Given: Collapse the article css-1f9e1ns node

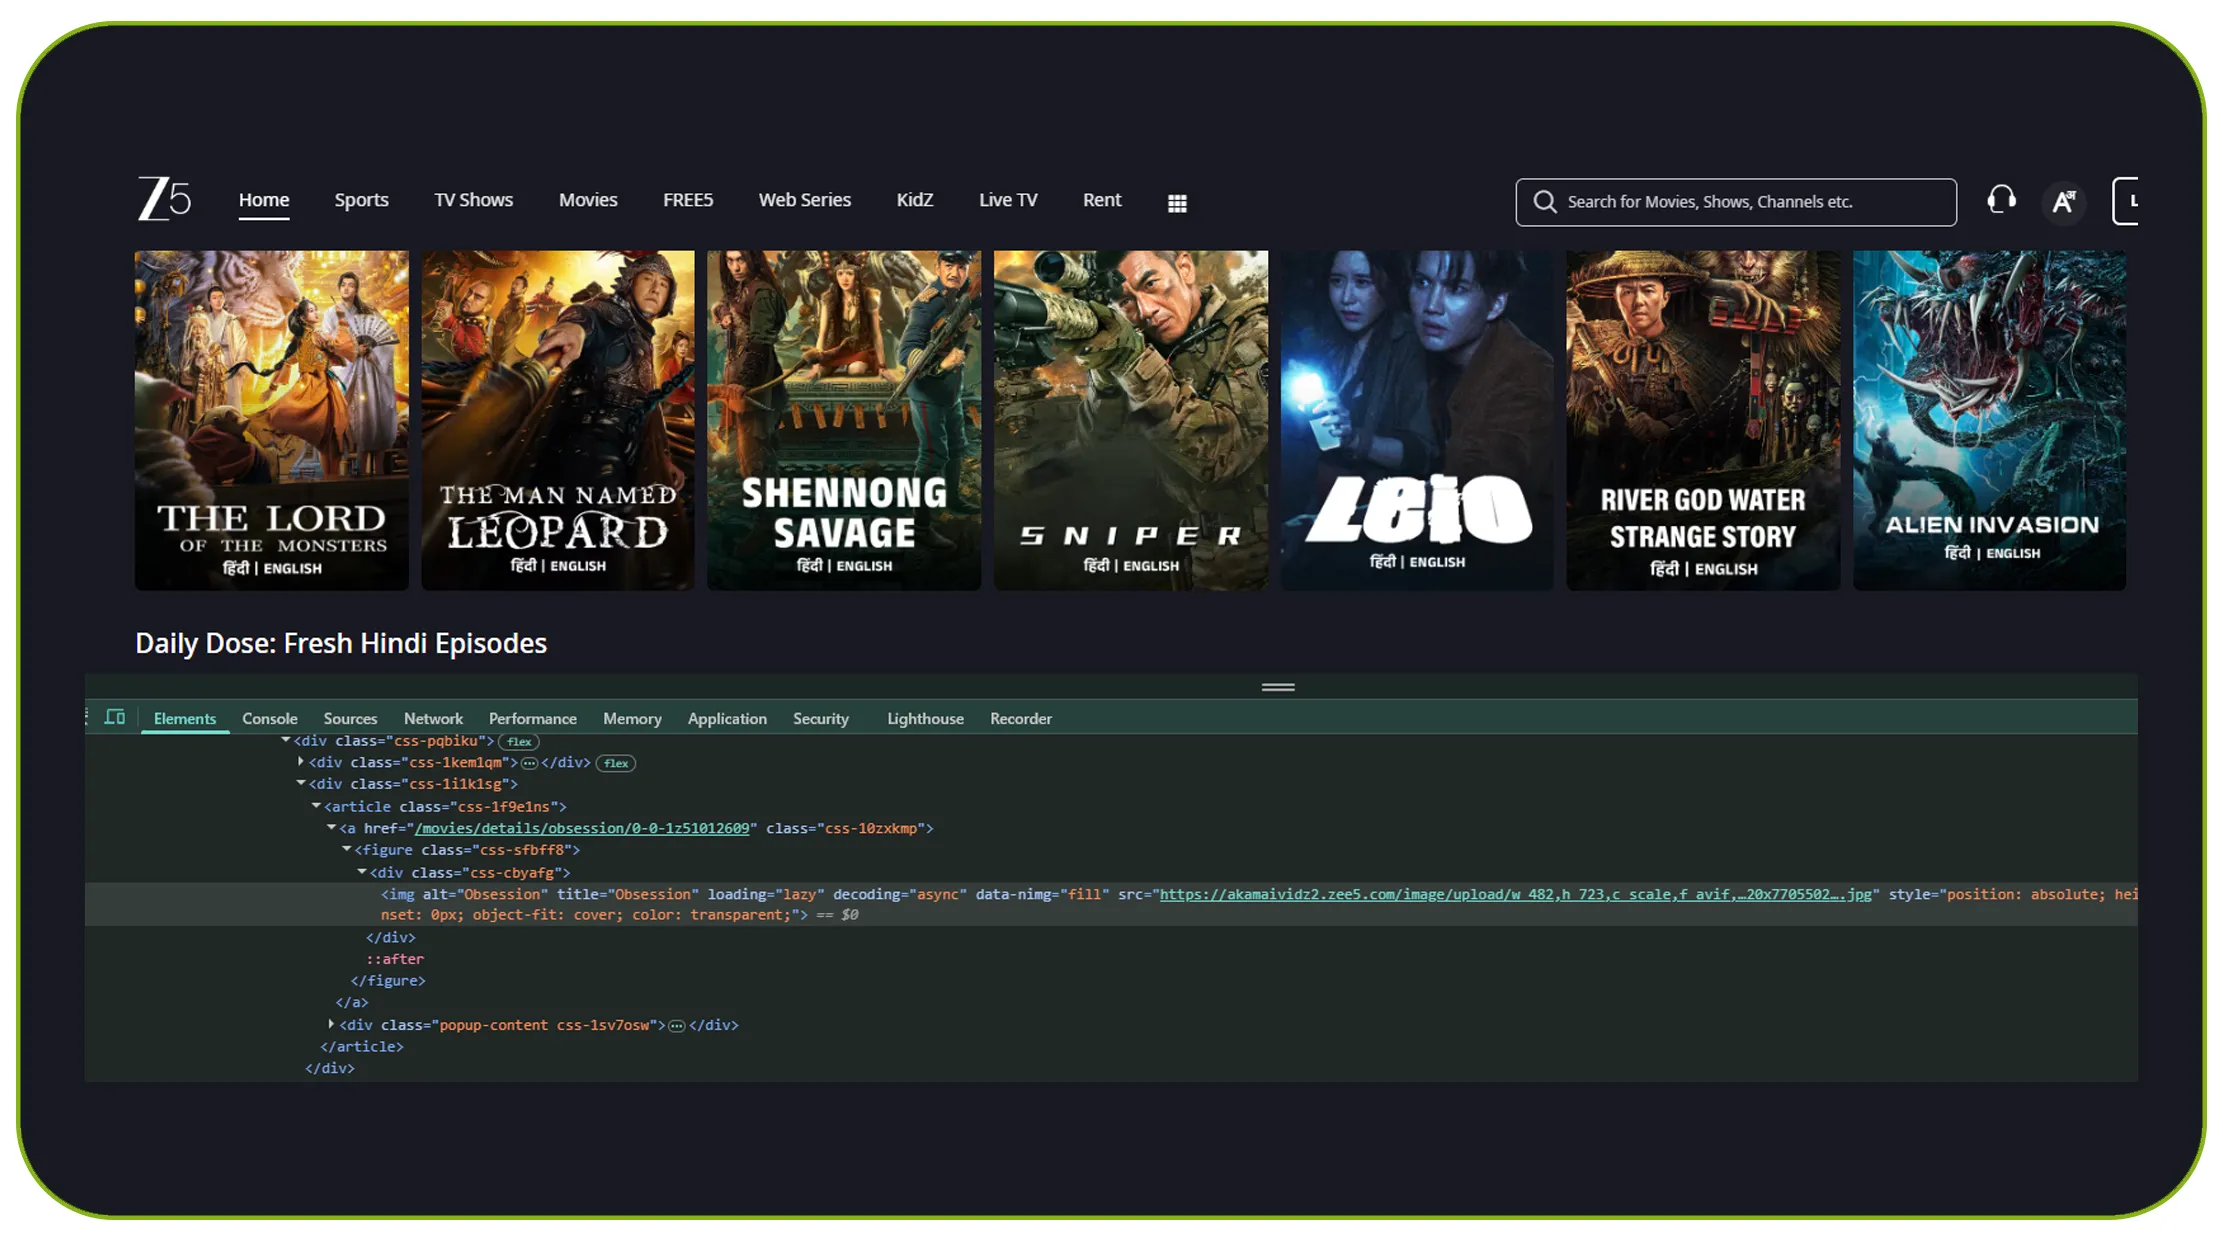Looking at the screenshot, I should click(316, 805).
